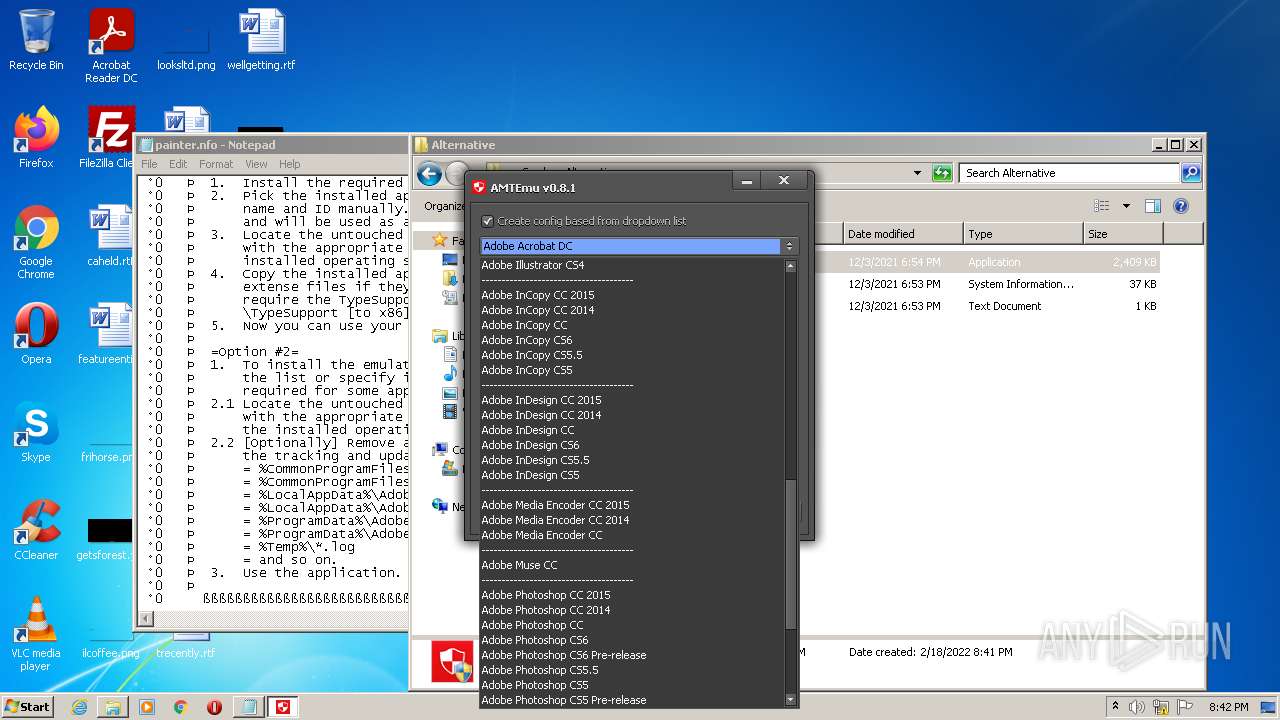Select Adobe Photoshop CC 2015 entry
The height and width of the screenshot is (720, 1280).
[x=631, y=595]
